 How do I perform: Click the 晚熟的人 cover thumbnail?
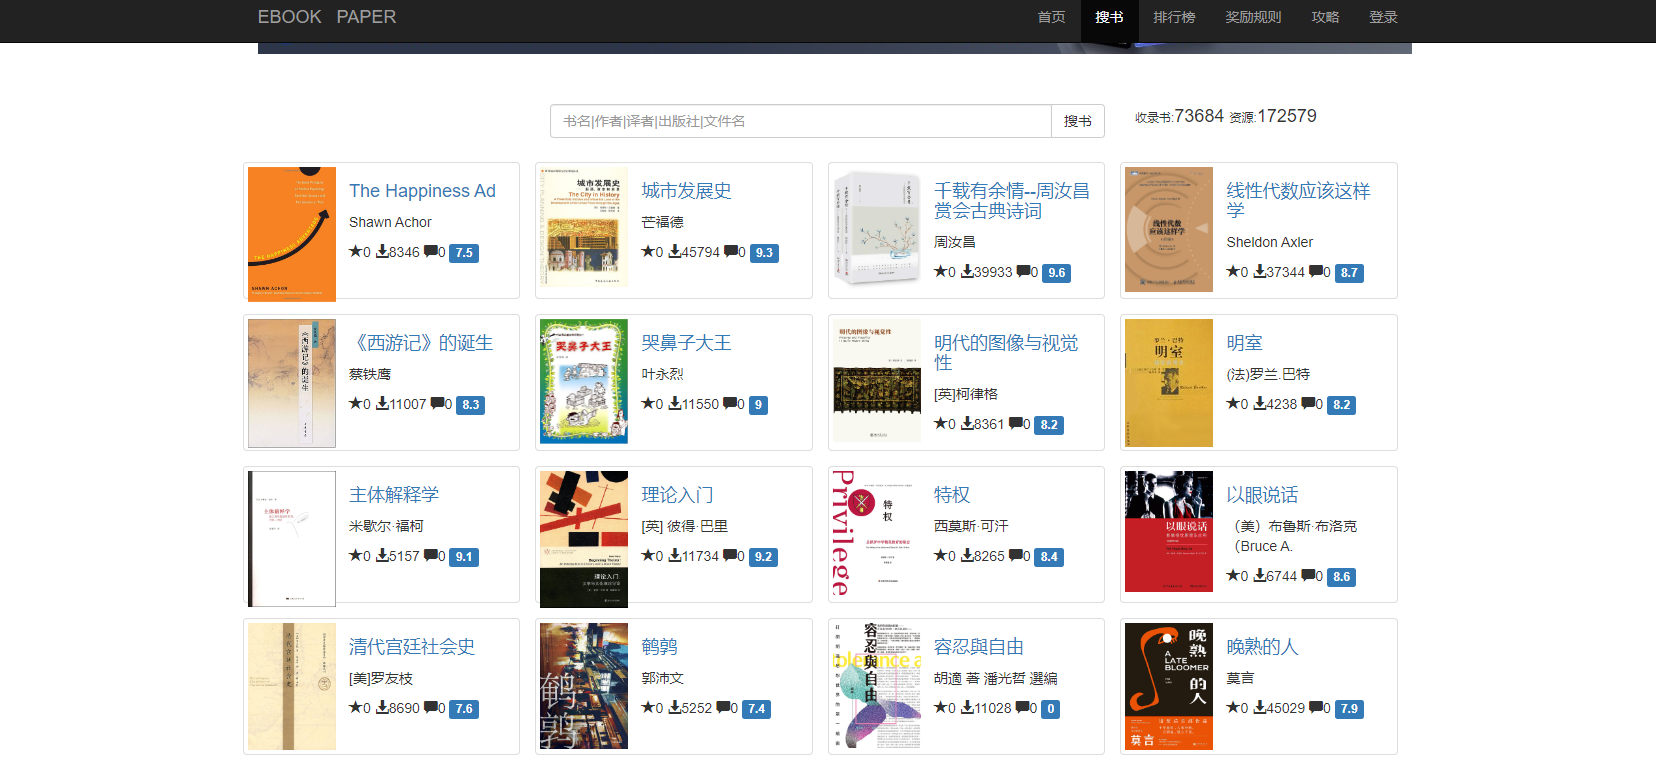point(1169,686)
